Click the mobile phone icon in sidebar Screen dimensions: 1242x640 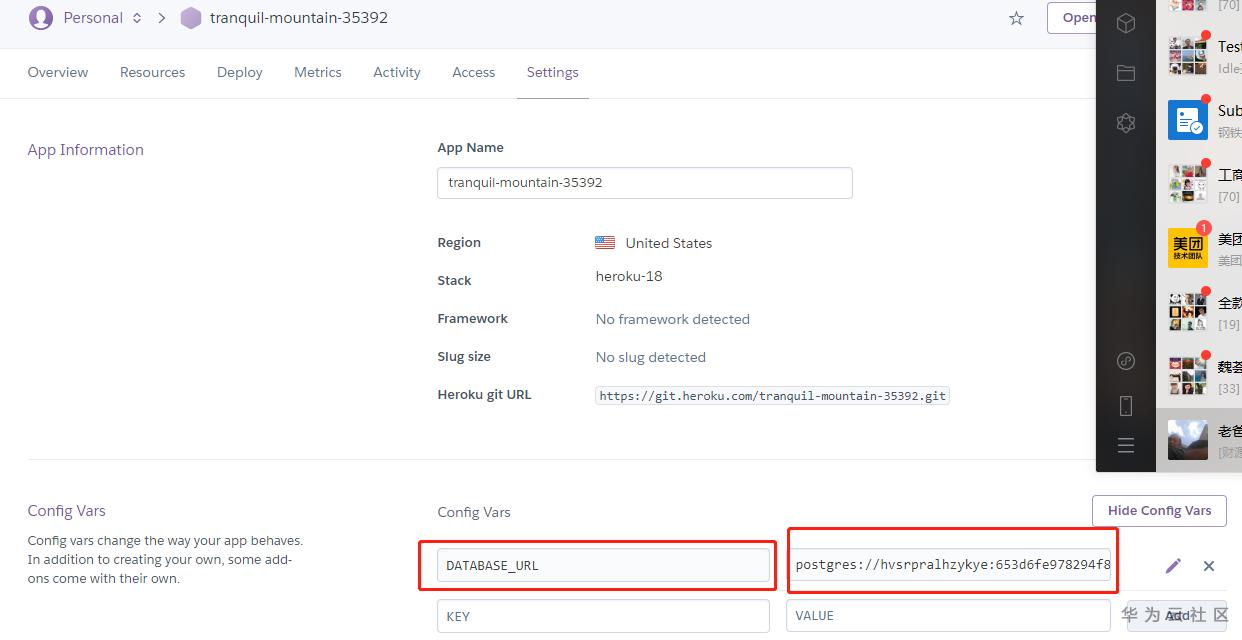(1126, 405)
